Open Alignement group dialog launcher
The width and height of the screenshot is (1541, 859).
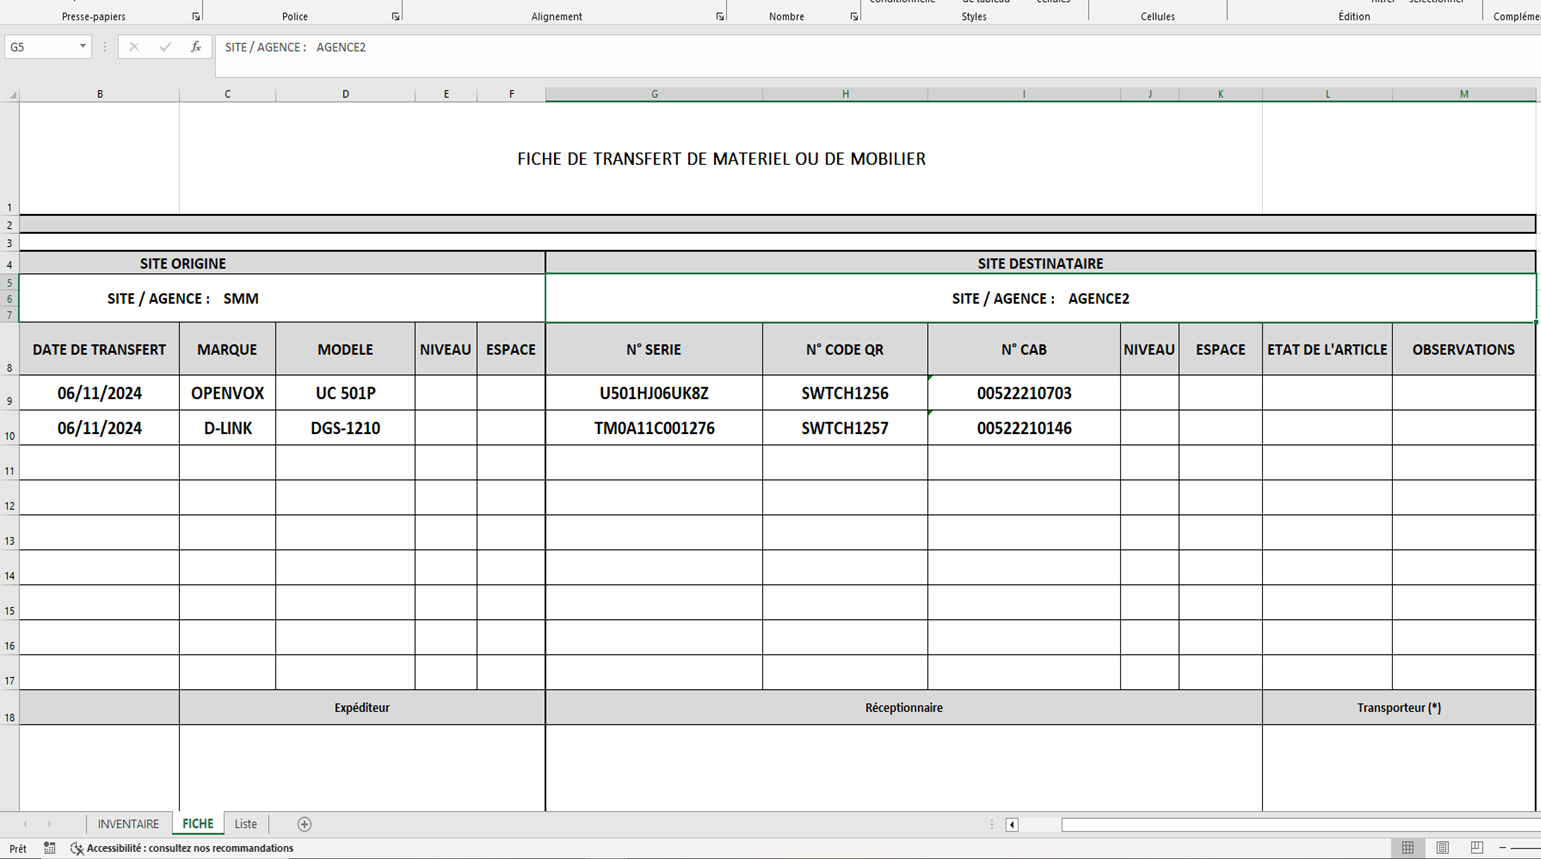pyautogui.click(x=720, y=17)
